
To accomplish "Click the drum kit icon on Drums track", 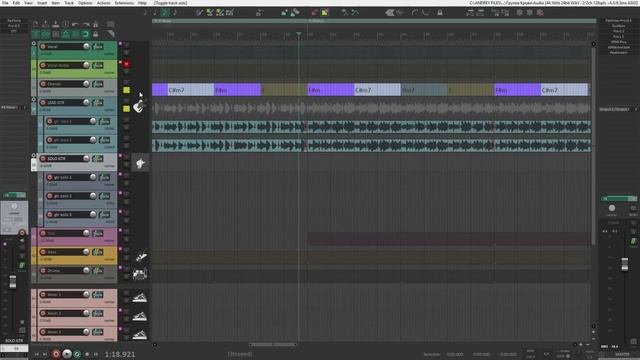I will point(140,274).
